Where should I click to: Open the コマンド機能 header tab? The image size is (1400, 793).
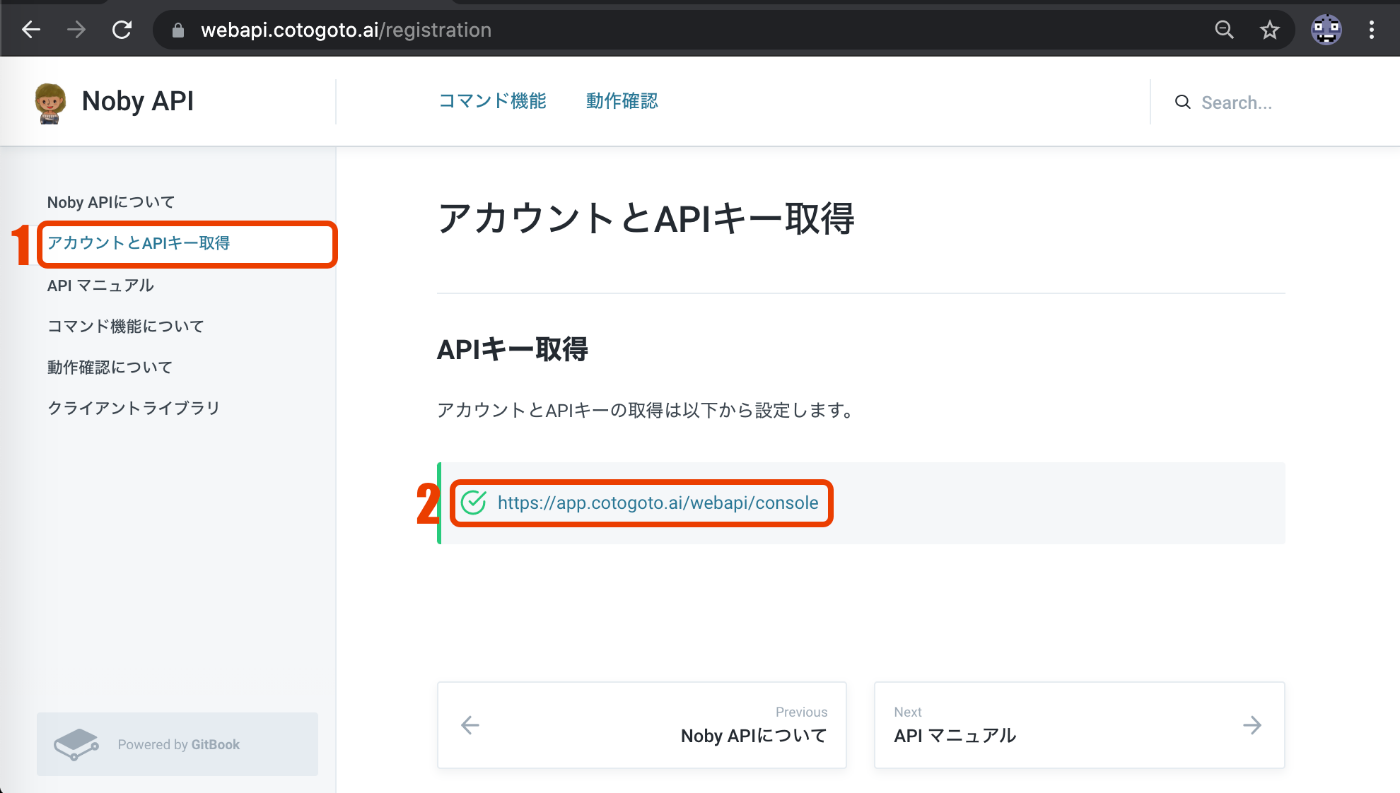[x=492, y=101]
